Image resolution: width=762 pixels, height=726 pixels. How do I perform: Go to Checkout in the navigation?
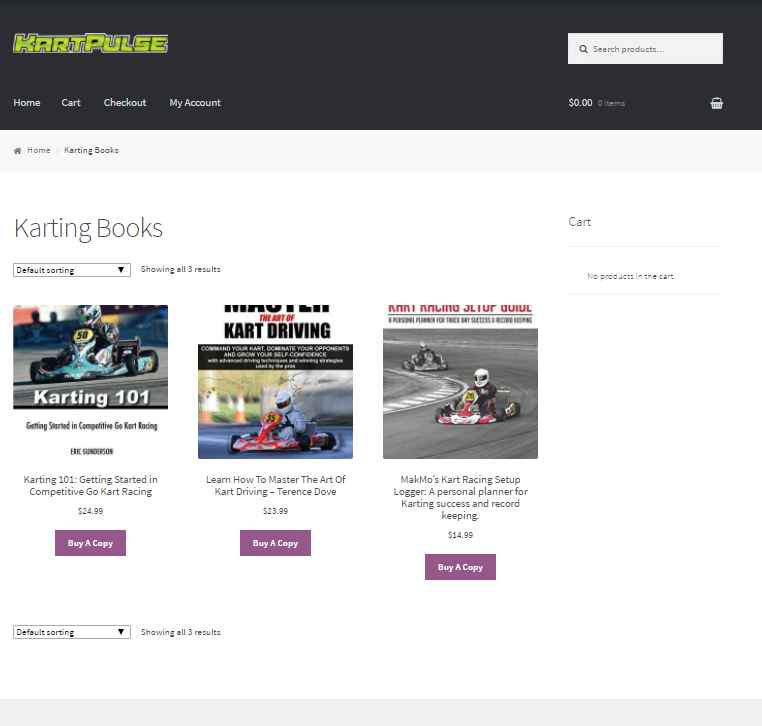(125, 103)
